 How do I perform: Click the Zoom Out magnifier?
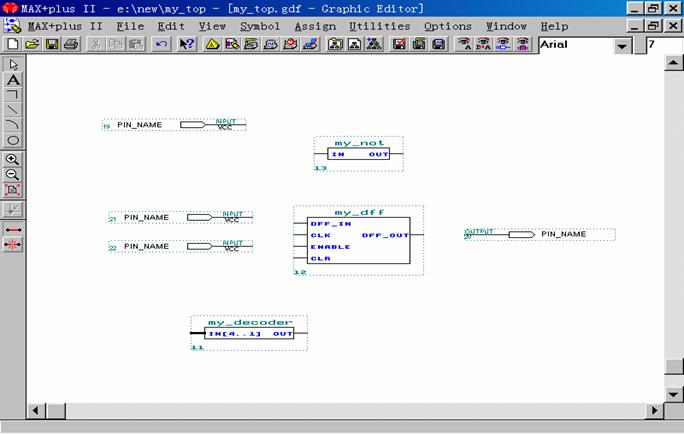coord(13,175)
